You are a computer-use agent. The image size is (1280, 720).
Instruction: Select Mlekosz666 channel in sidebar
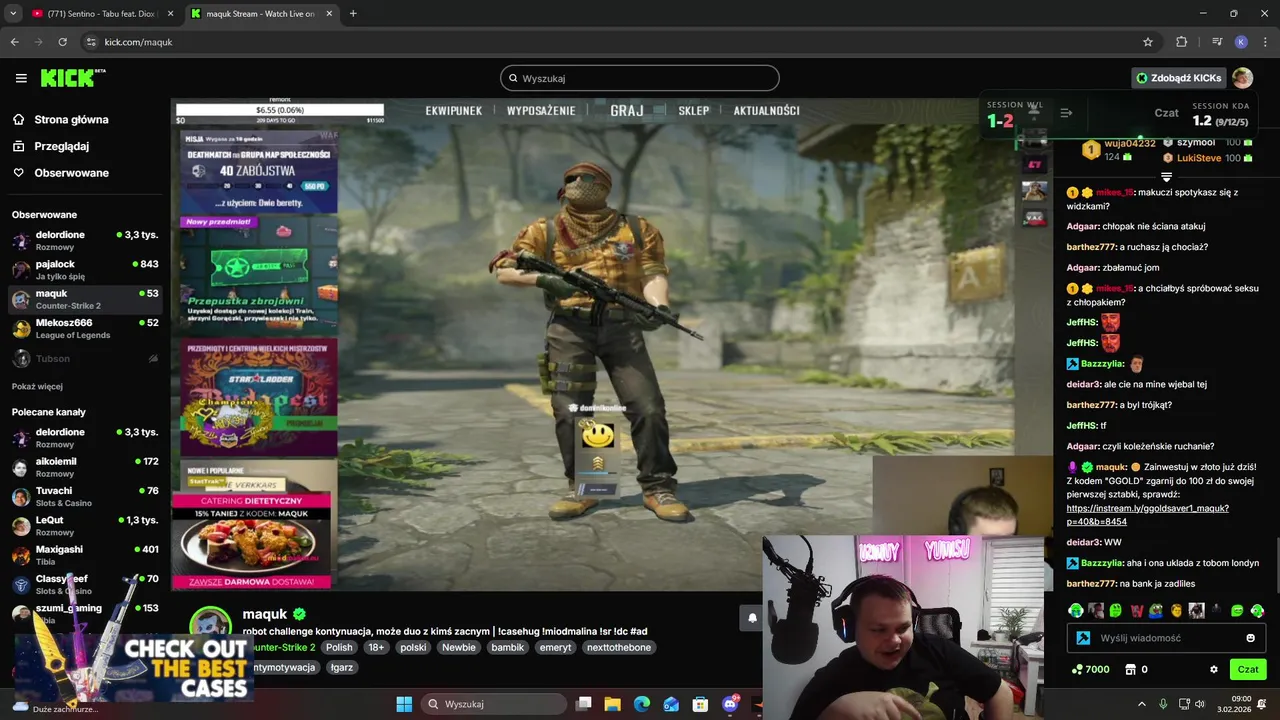[x=85, y=329]
